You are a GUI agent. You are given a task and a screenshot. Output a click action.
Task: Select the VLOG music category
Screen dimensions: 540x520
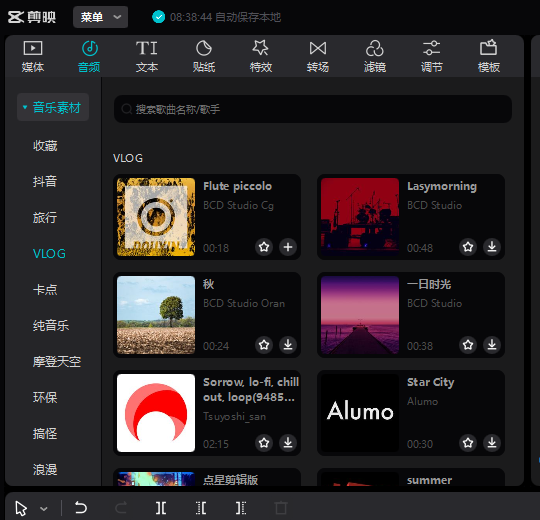coord(49,254)
